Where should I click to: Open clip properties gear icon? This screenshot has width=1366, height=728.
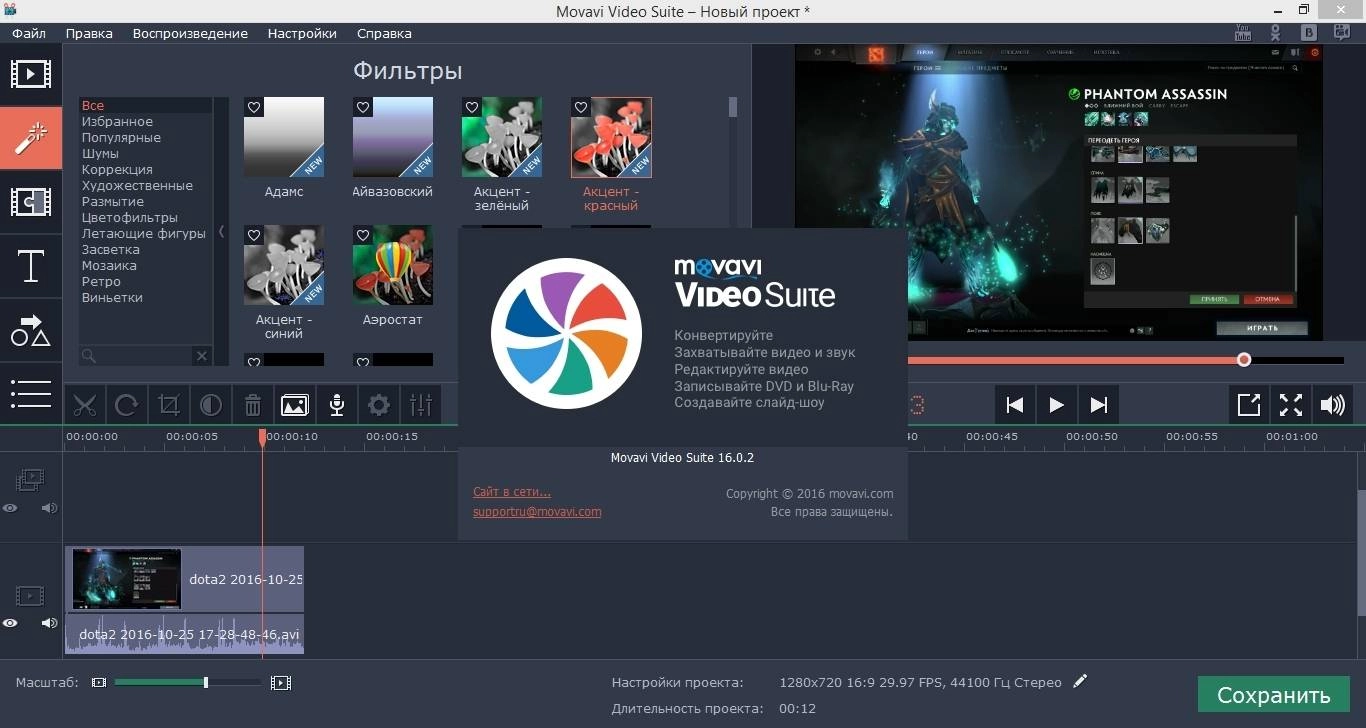(379, 405)
